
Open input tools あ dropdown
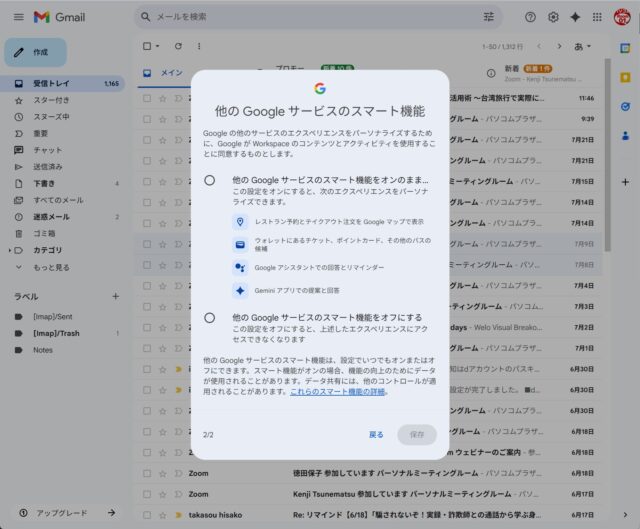click(582, 47)
